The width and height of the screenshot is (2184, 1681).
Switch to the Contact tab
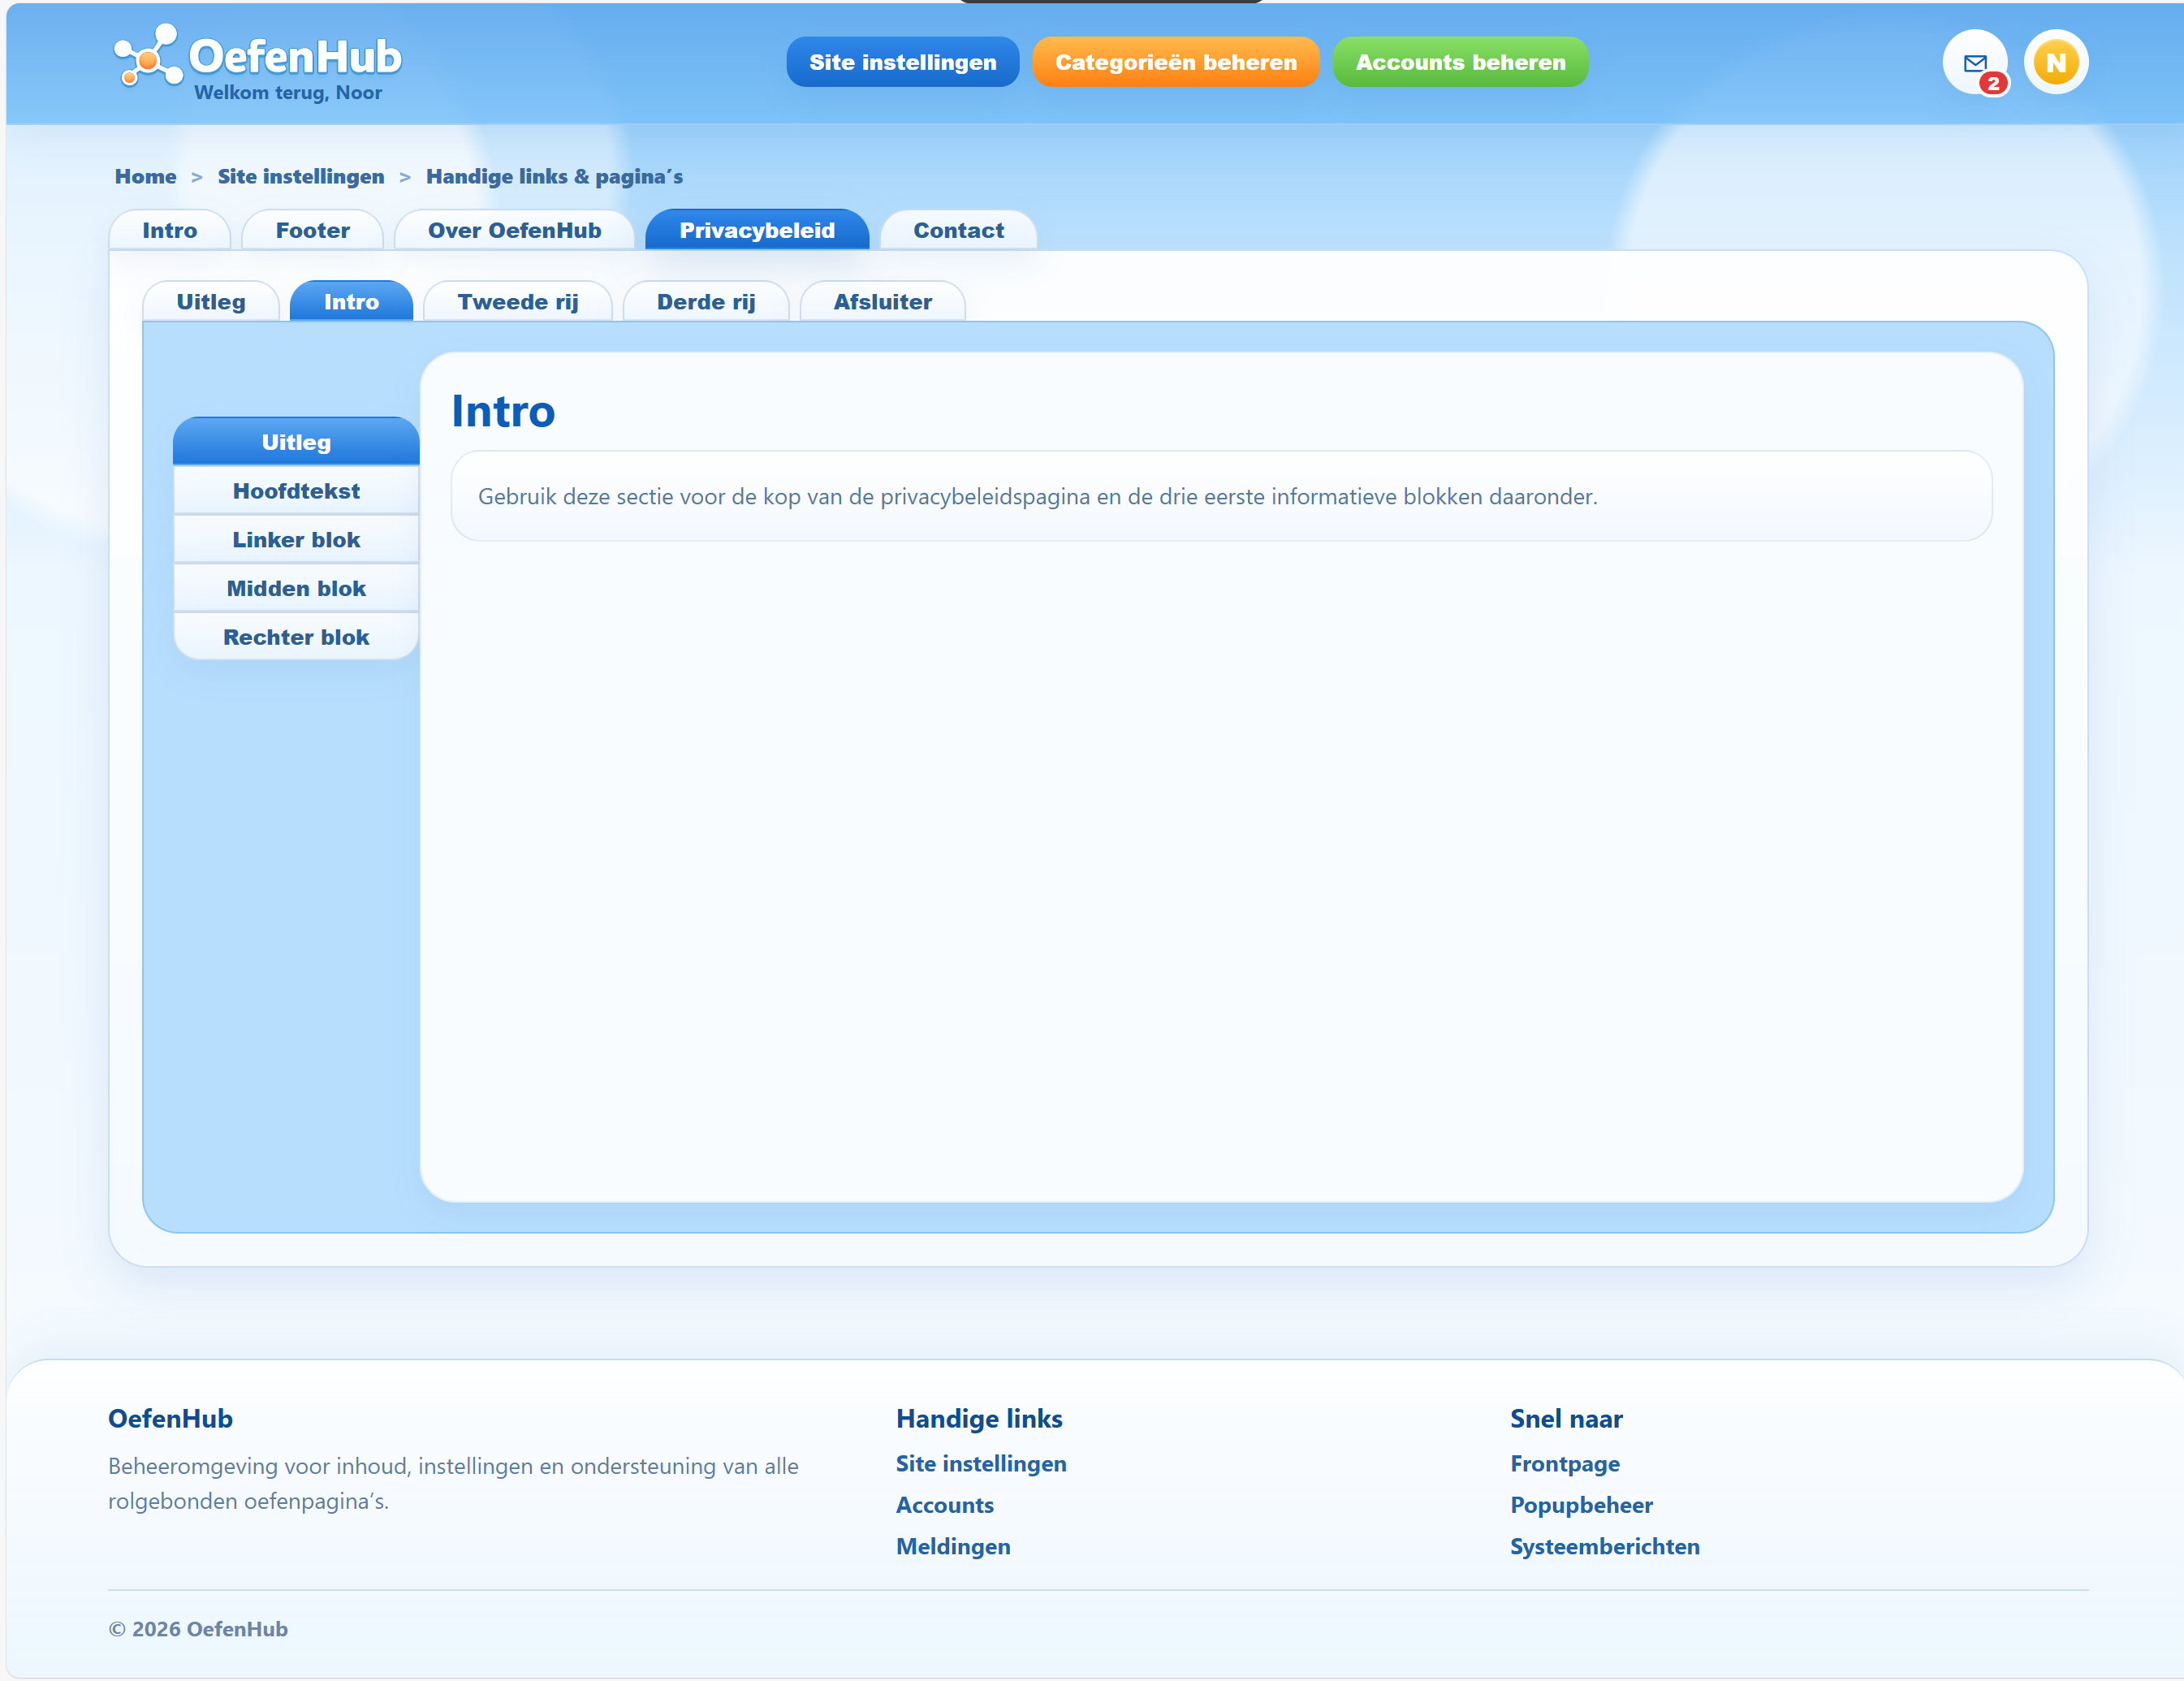pyautogui.click(x=958, y=230)
